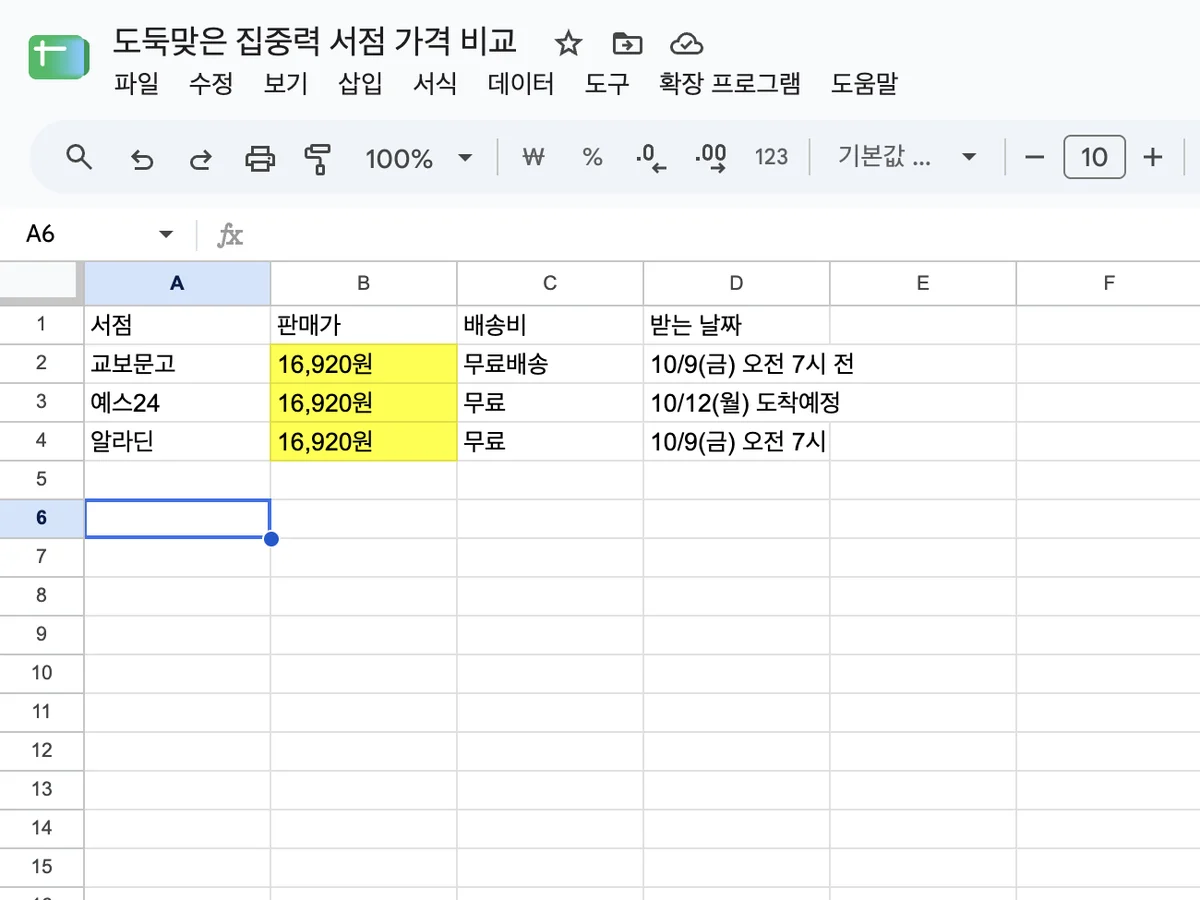1200x900 pixels.
Task: Print the spreadsheet
Action: pyautogui.click(x=260, y=158)
